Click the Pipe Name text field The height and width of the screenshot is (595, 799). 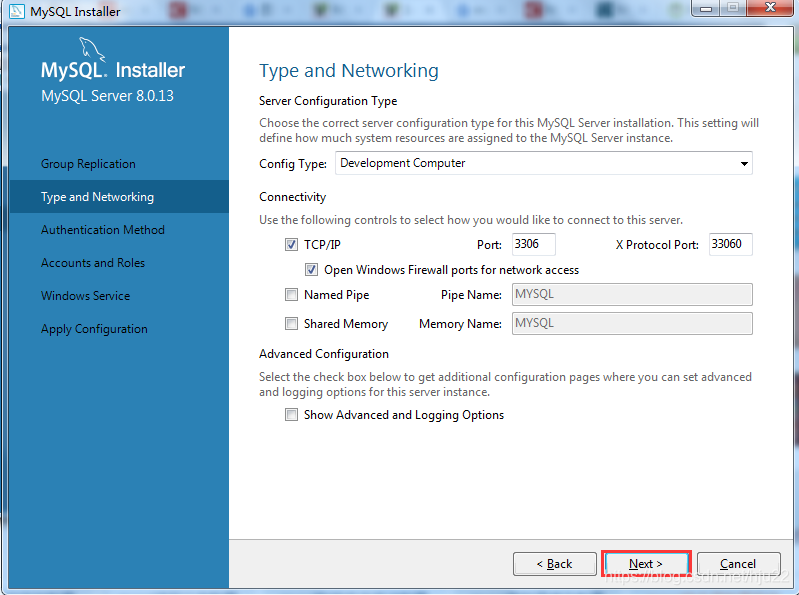(x=632, y=294)
